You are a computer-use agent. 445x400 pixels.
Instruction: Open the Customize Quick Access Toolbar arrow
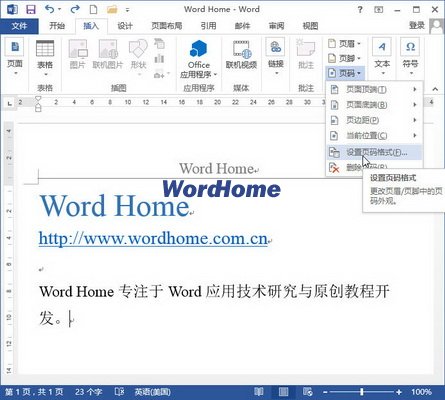(x=127, y=10)
